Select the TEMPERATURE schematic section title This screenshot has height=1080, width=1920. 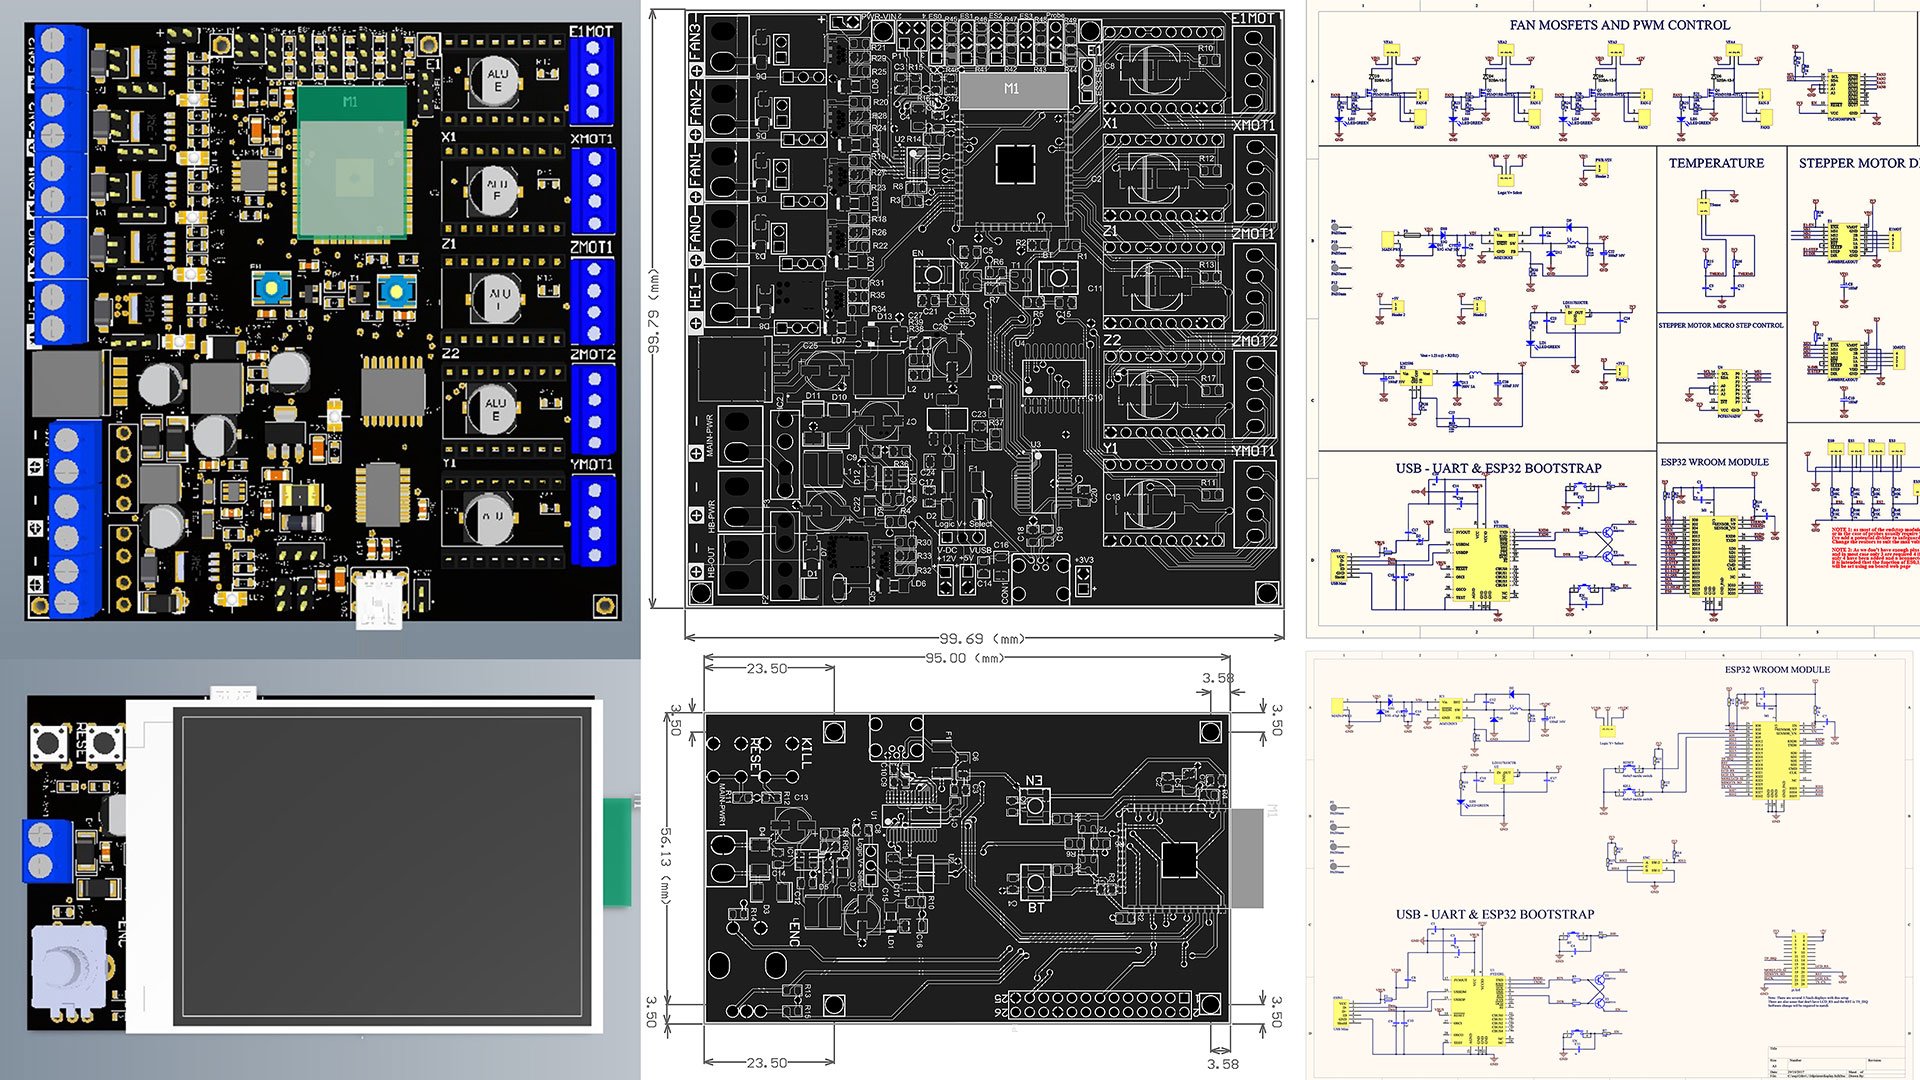click(x=1716, y=163)
